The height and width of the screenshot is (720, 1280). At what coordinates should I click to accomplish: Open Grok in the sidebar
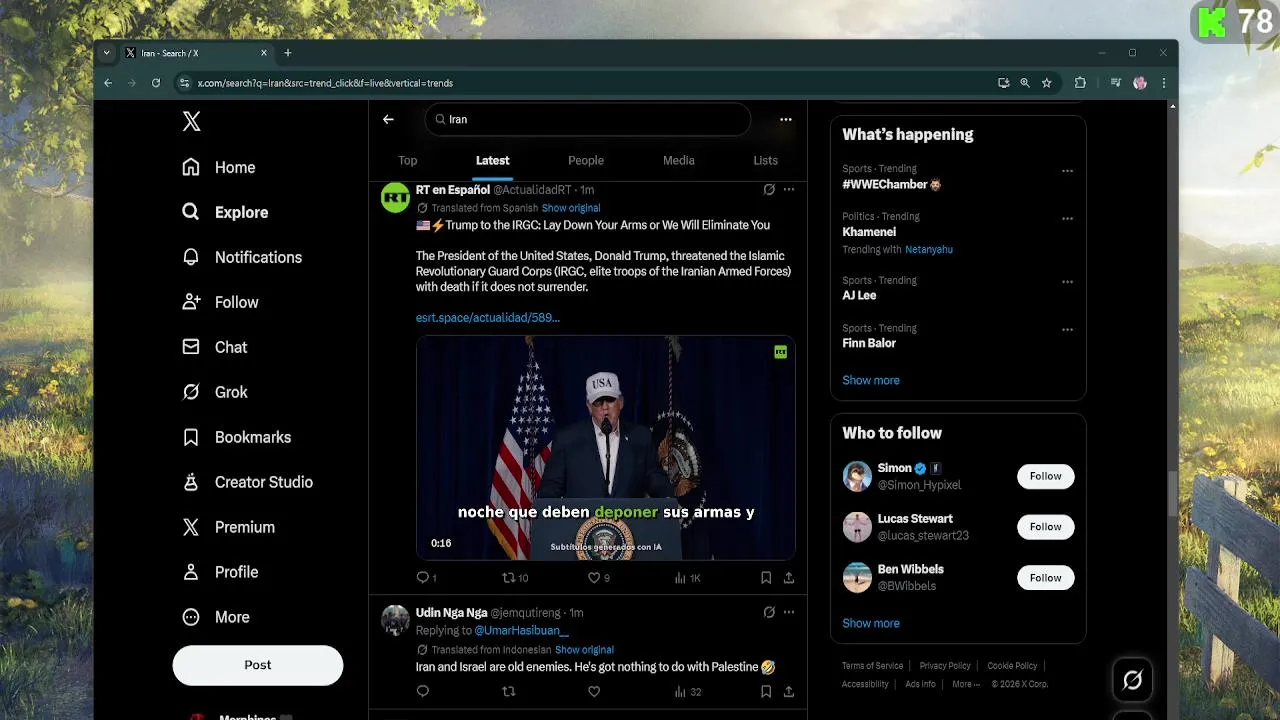tap(214, 392)
